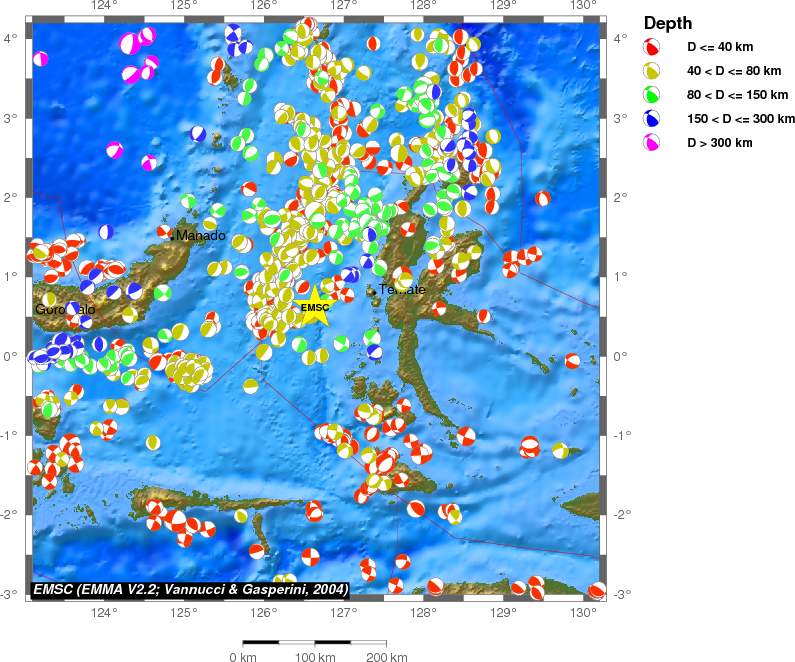This screenshot has width=795, height=662.
Task: Click the yellow 40–80 km depth legend symbol
Action: [x=652, y=71]
